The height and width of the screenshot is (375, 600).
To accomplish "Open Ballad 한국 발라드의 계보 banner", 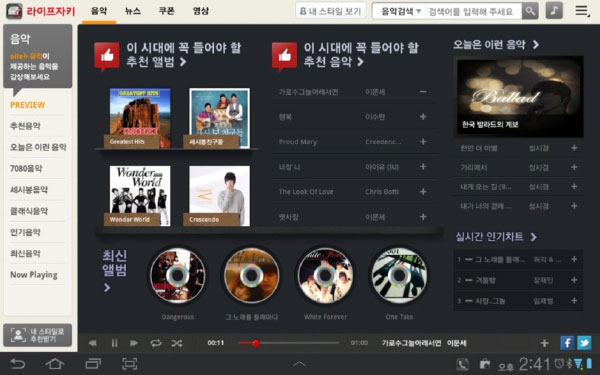I will 518,96.
